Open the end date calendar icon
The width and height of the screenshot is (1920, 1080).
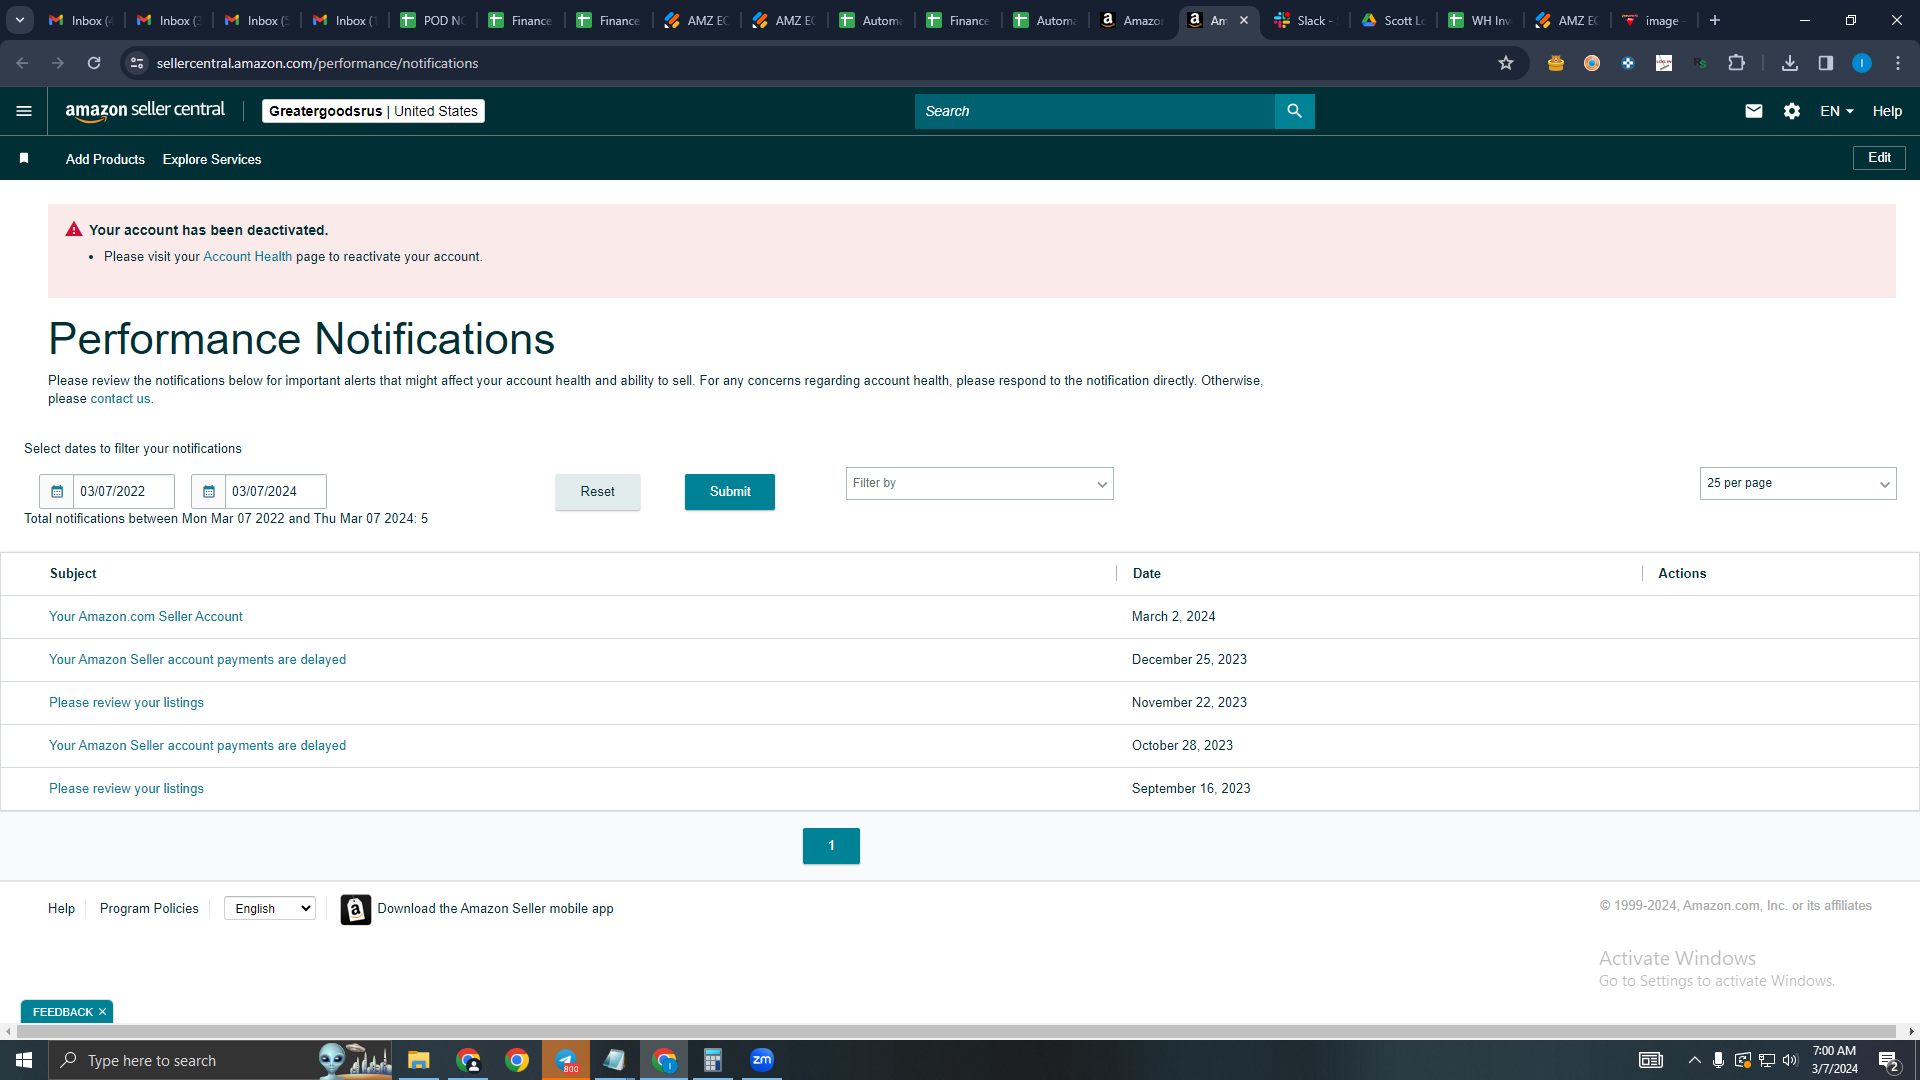tap(209, 492)
